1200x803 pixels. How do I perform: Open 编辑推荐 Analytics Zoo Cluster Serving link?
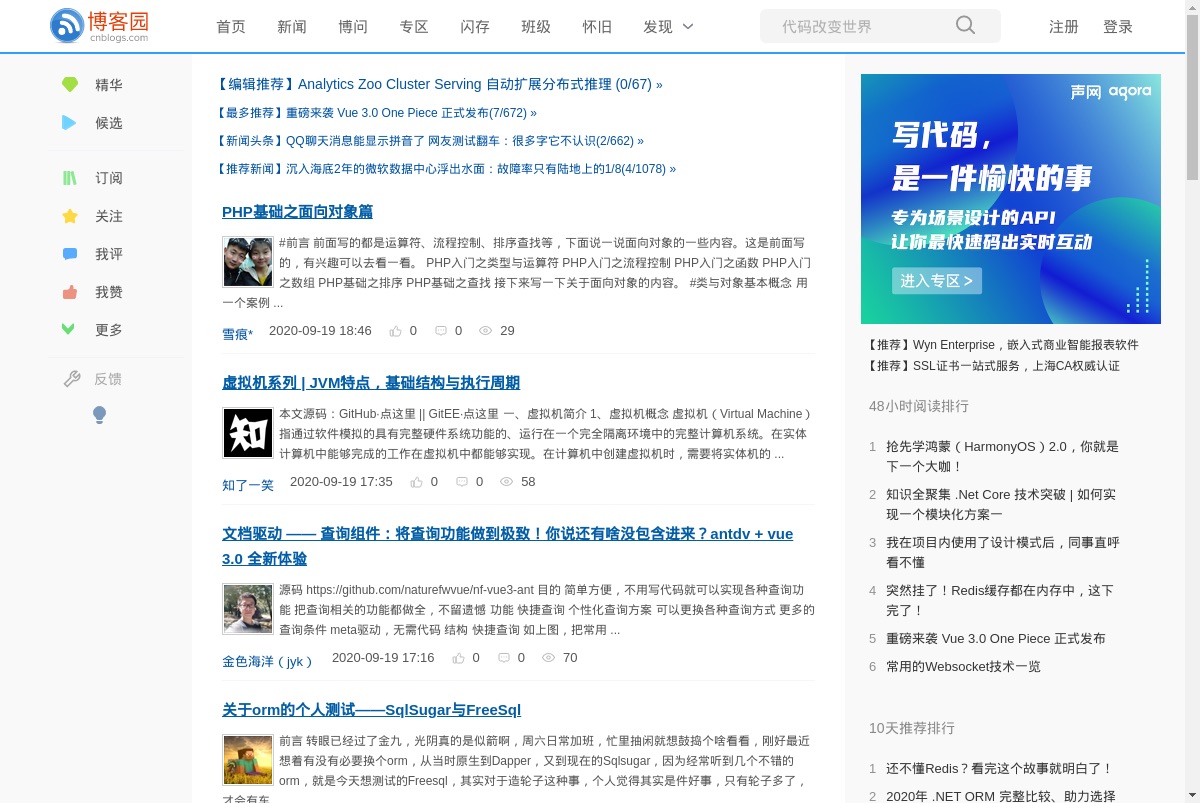439,85
